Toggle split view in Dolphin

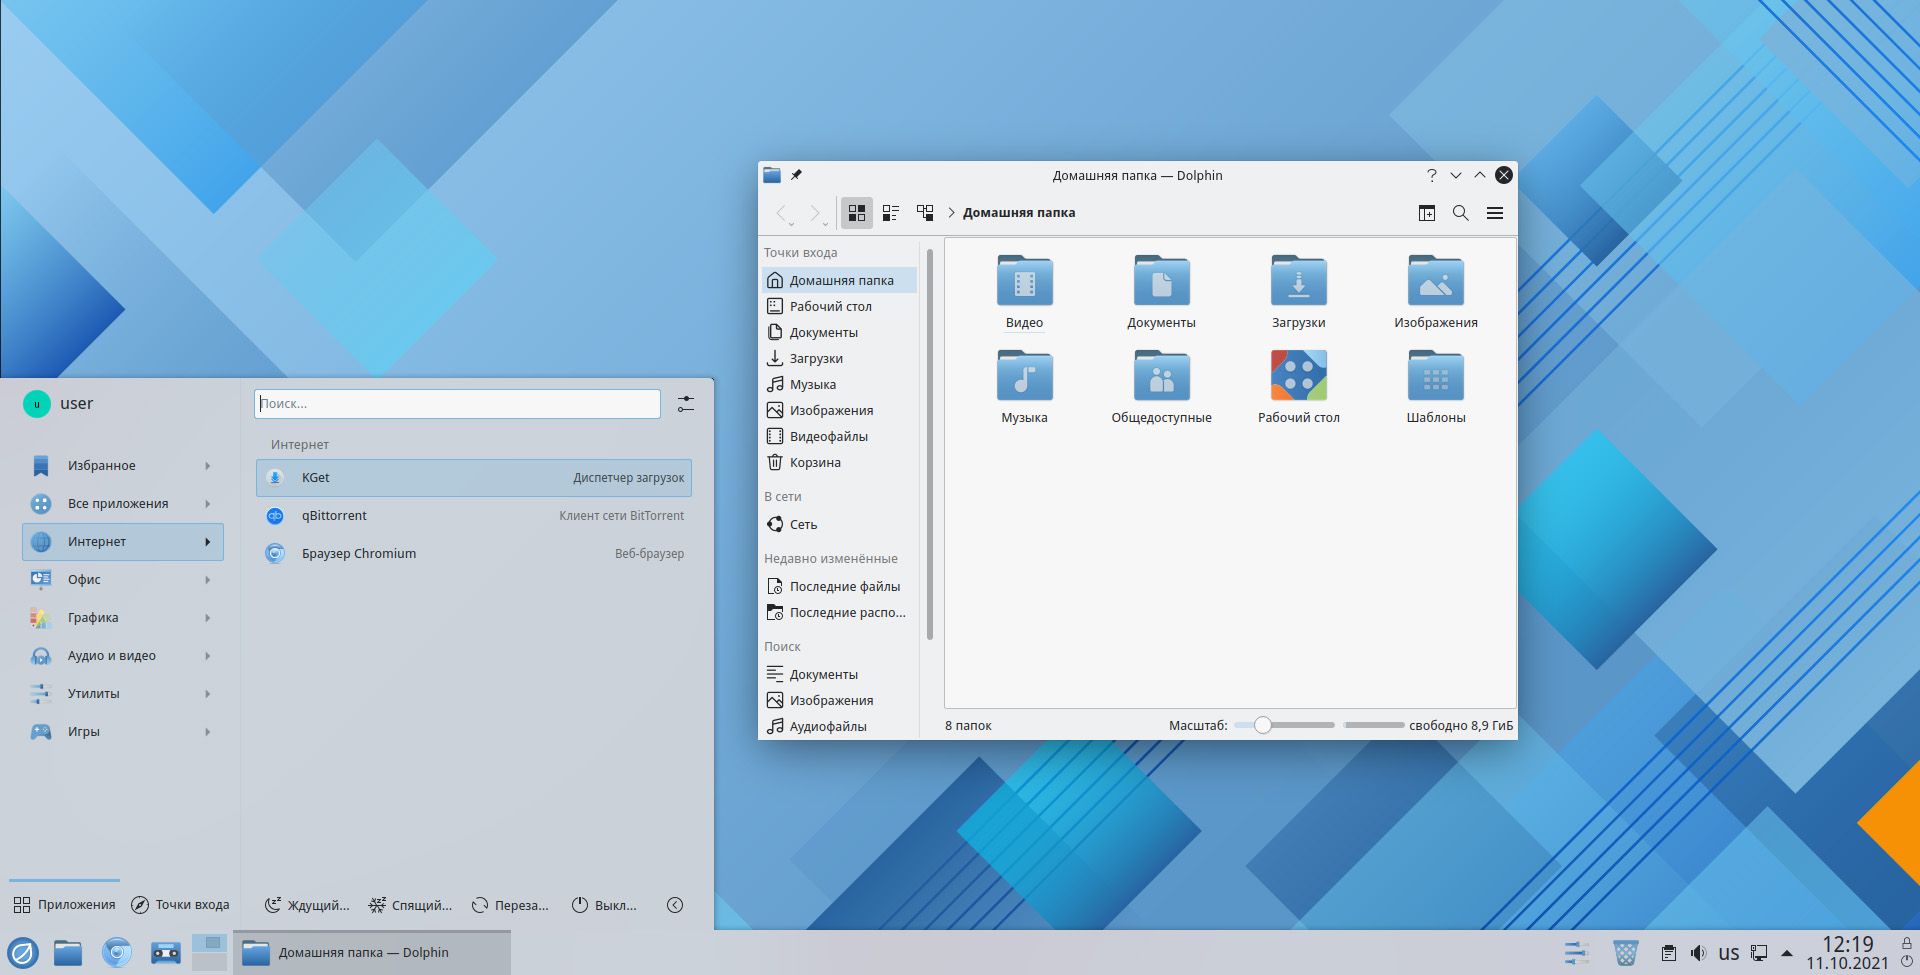(1427, 212)
